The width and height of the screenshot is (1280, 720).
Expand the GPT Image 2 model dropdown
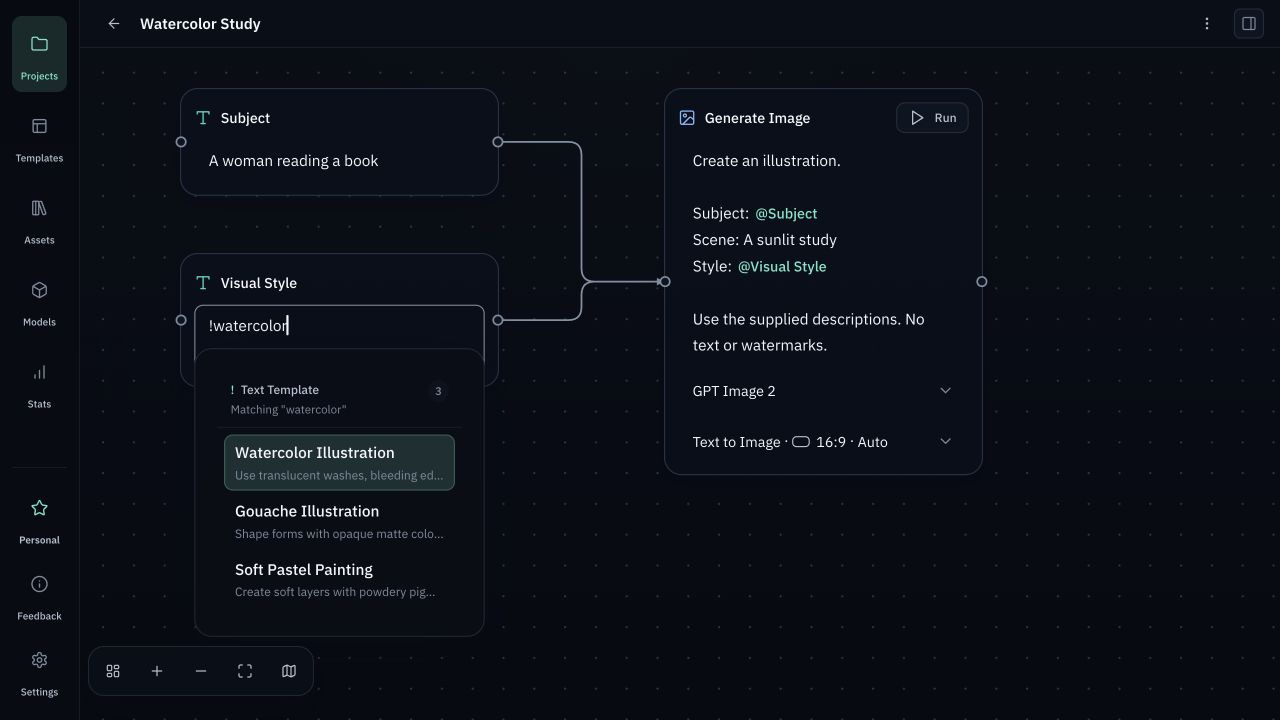(822, 391)
